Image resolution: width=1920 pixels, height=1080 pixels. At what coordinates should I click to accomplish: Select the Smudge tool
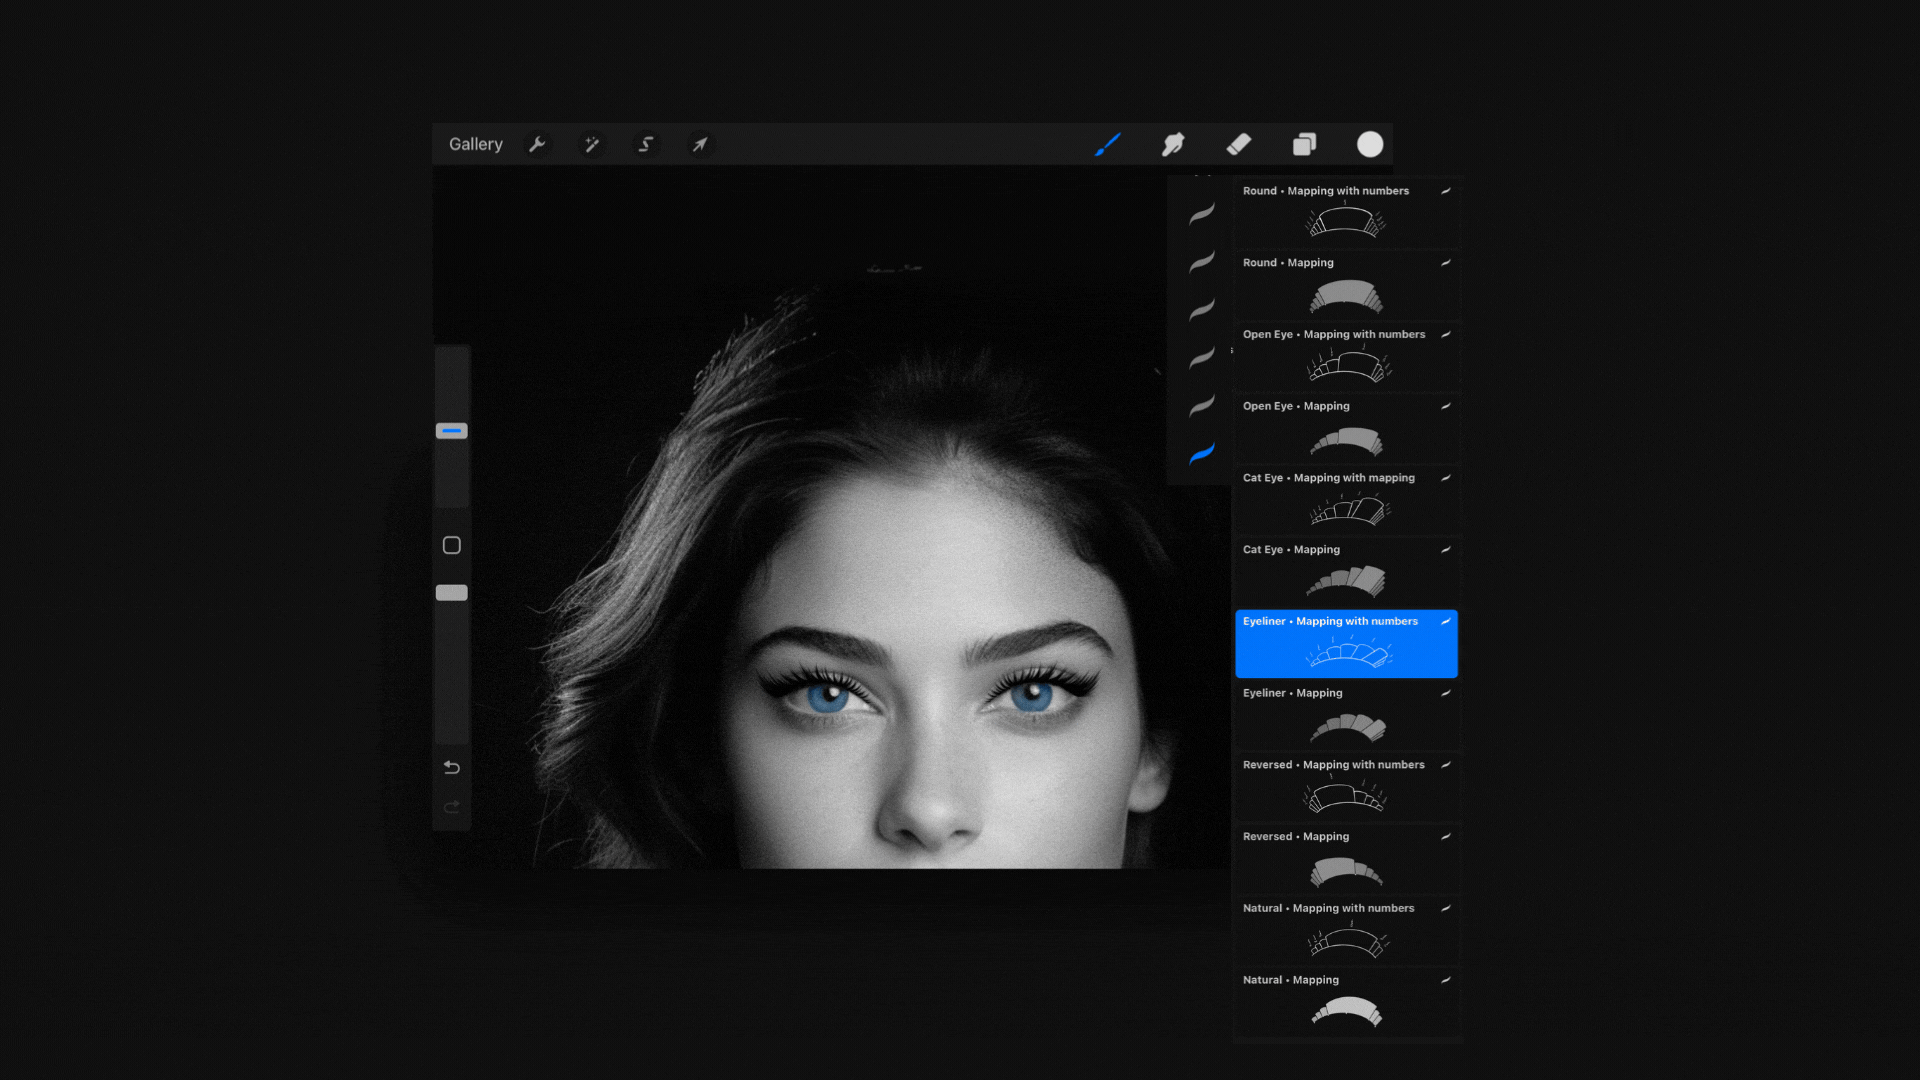(x=1172, y=144)
